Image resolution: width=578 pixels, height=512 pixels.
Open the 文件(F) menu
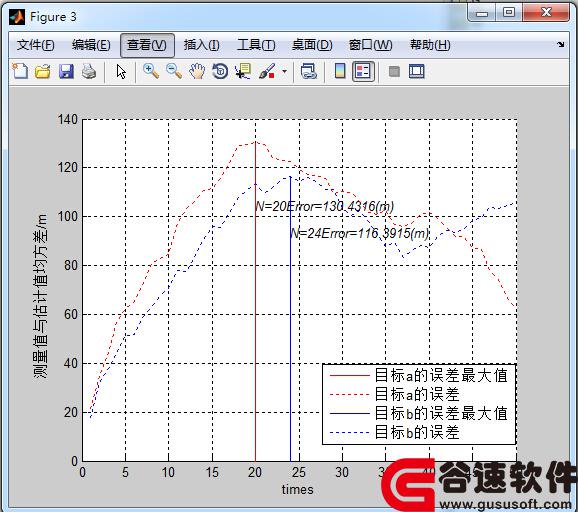[x=35, y=45]
